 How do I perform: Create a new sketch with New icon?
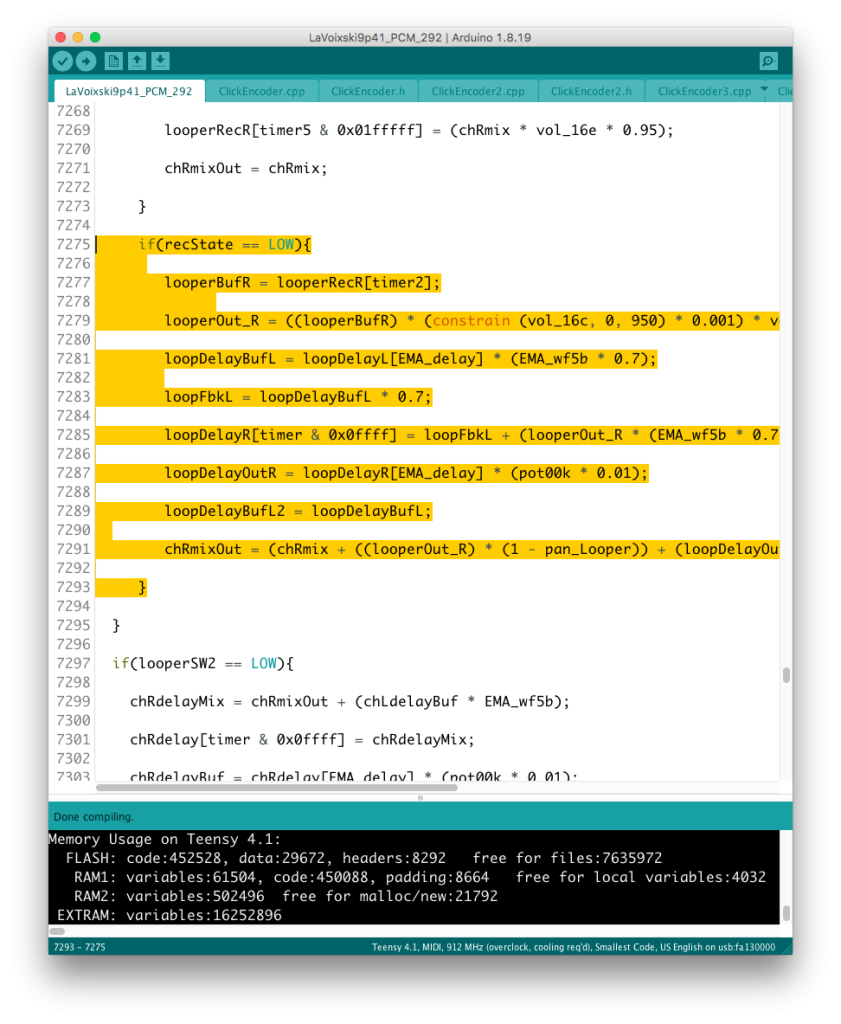point(114,61)
